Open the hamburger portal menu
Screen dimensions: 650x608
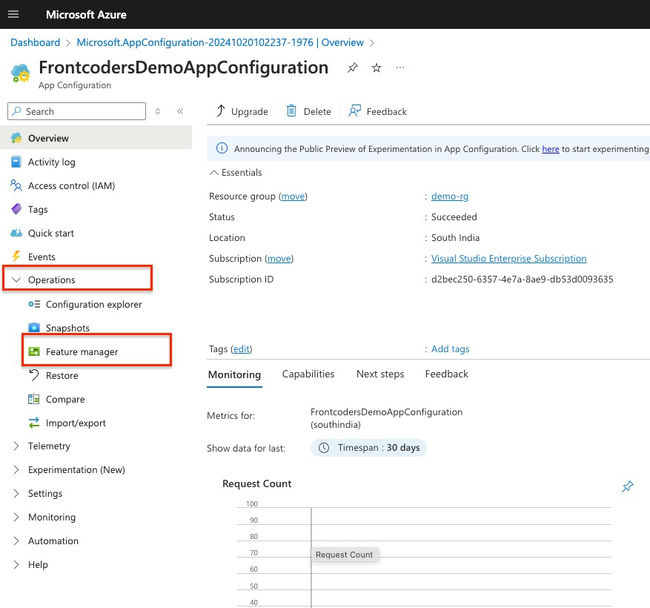[x=13, y=15]
